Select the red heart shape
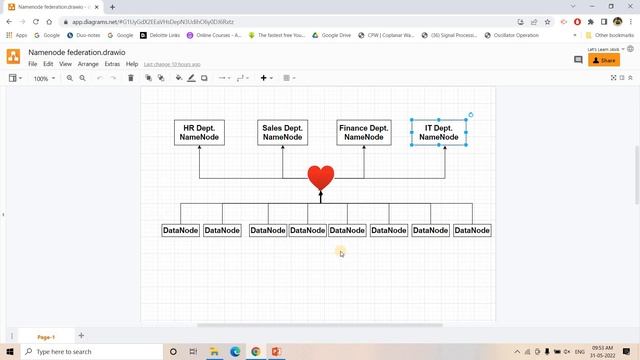 321,177
